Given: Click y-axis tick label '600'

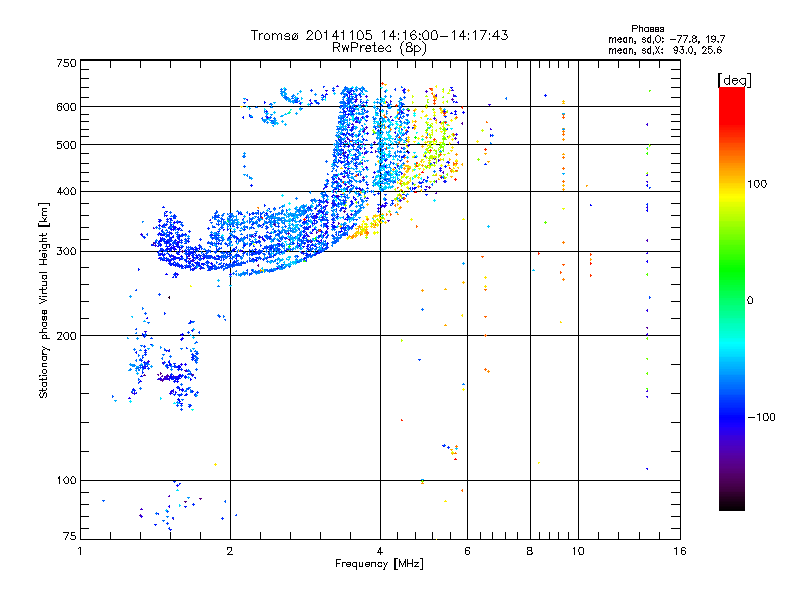Looking at the screenshot, I should coord(66,107).
